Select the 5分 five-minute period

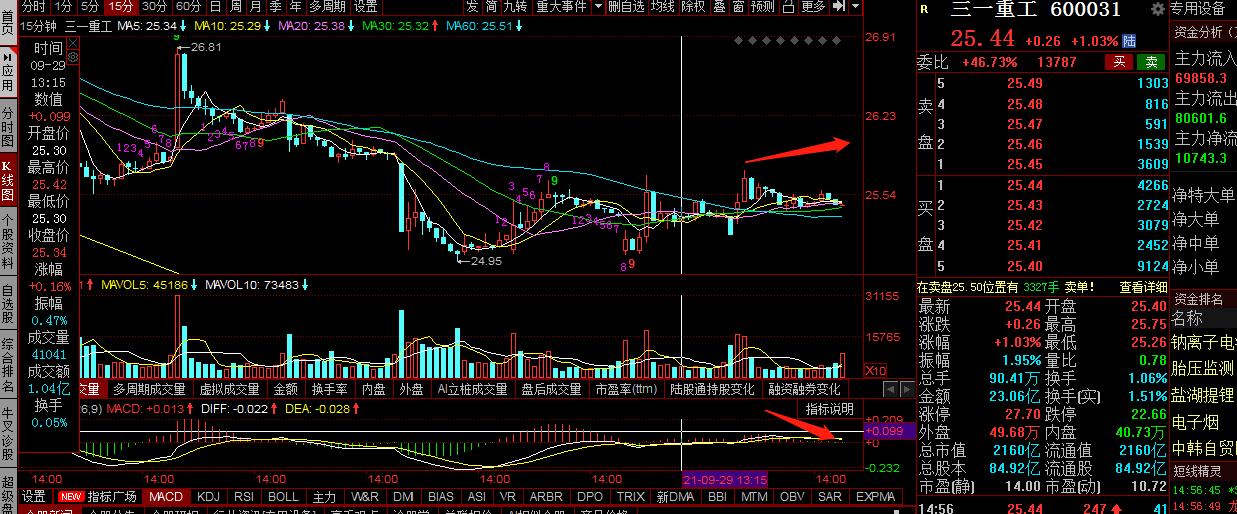(90, 7)
